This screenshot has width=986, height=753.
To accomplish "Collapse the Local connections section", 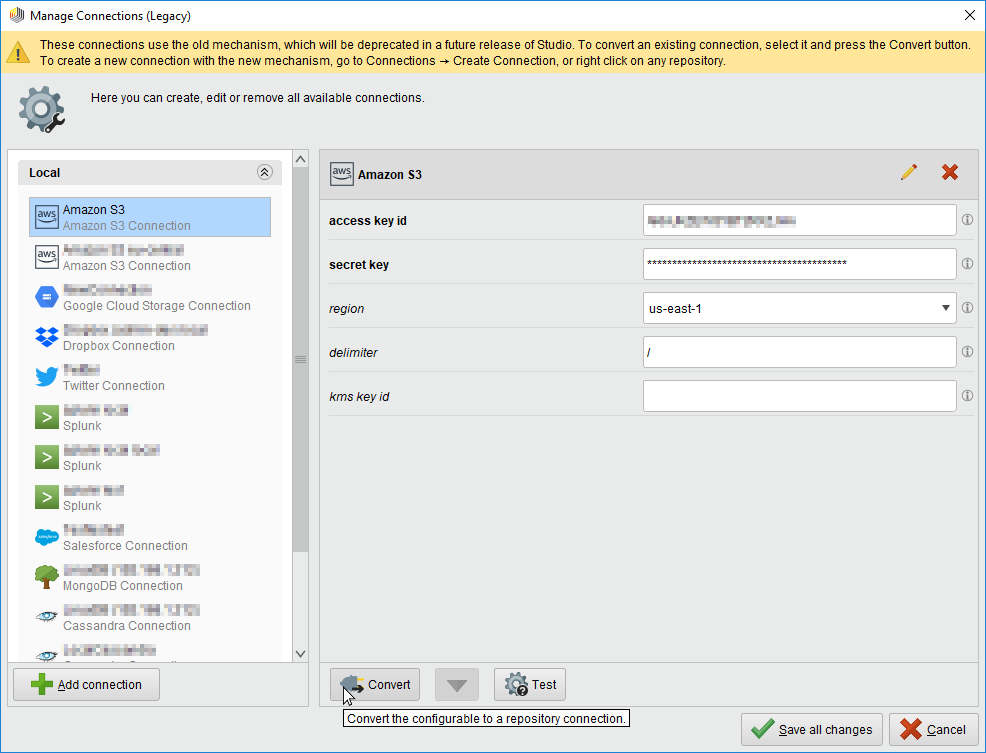I will 264,173.
